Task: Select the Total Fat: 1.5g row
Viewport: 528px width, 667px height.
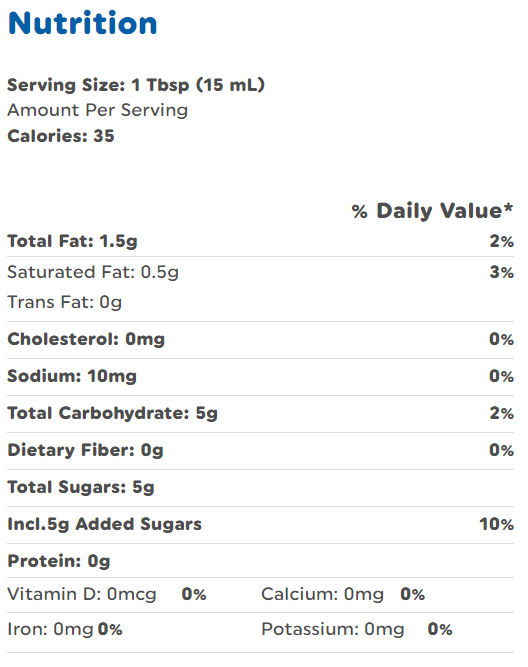Action: click(x=260, y=241)
